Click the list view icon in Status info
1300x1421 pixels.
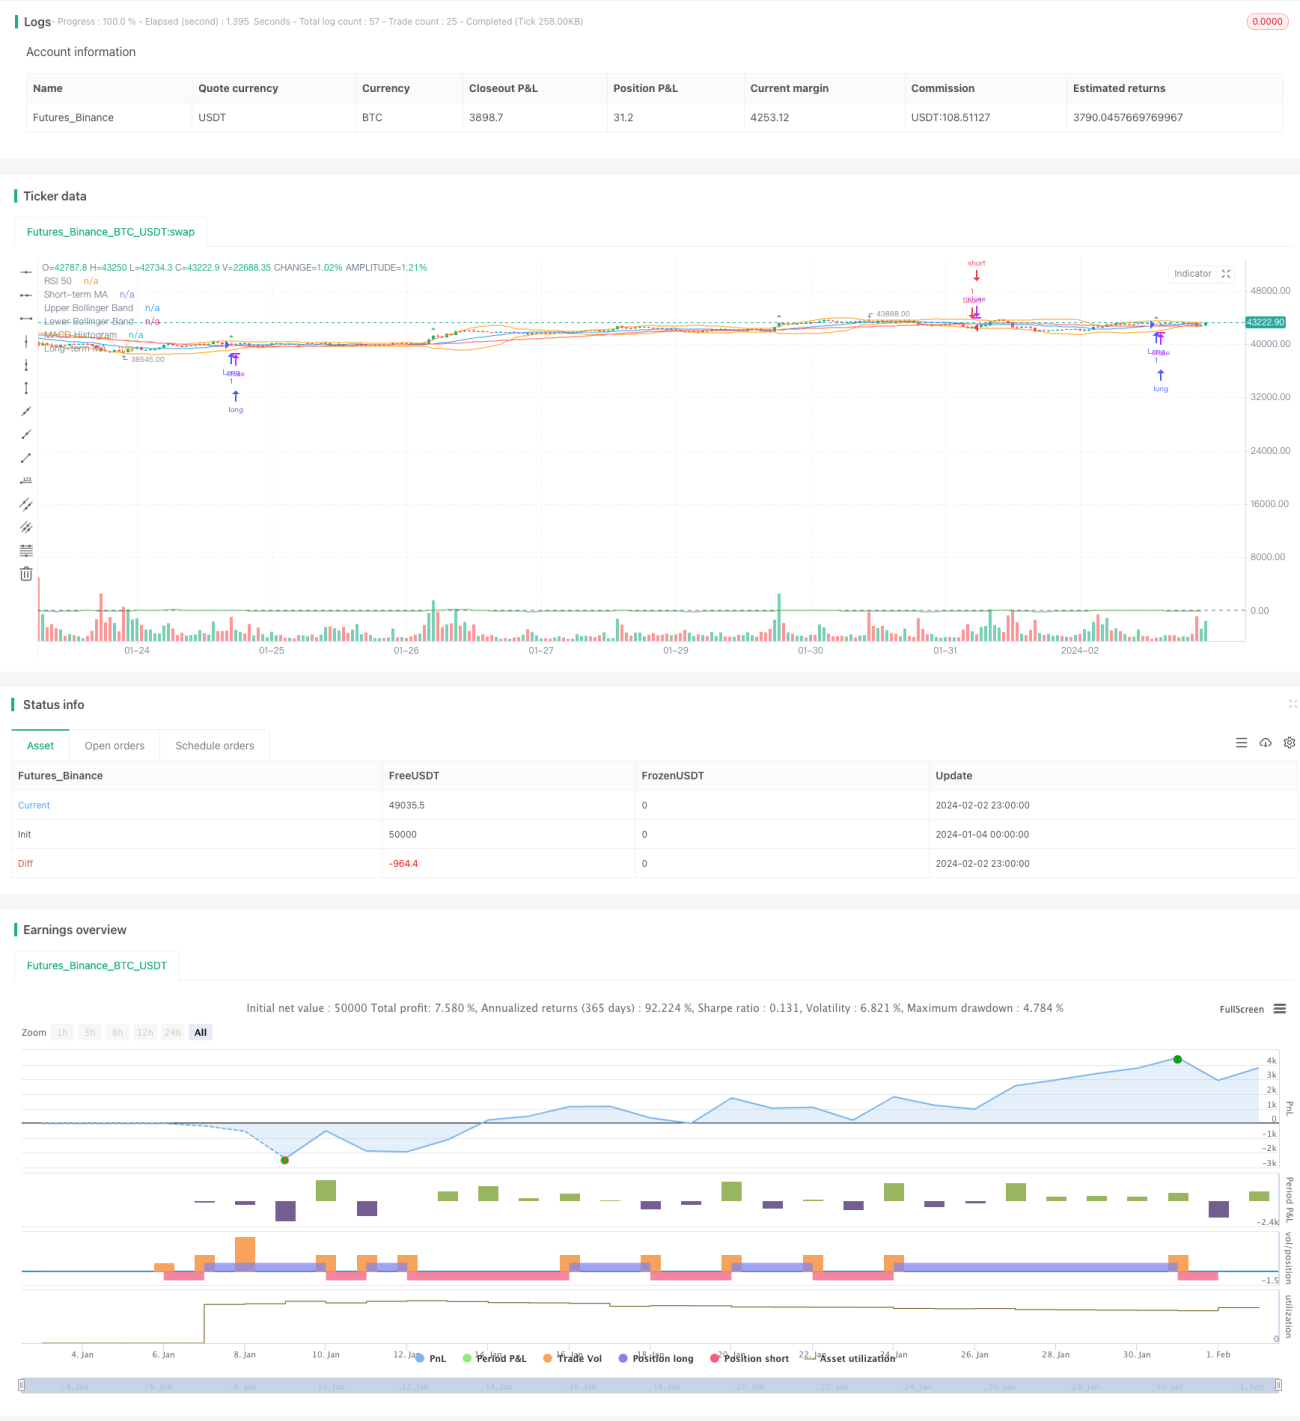1241,743
